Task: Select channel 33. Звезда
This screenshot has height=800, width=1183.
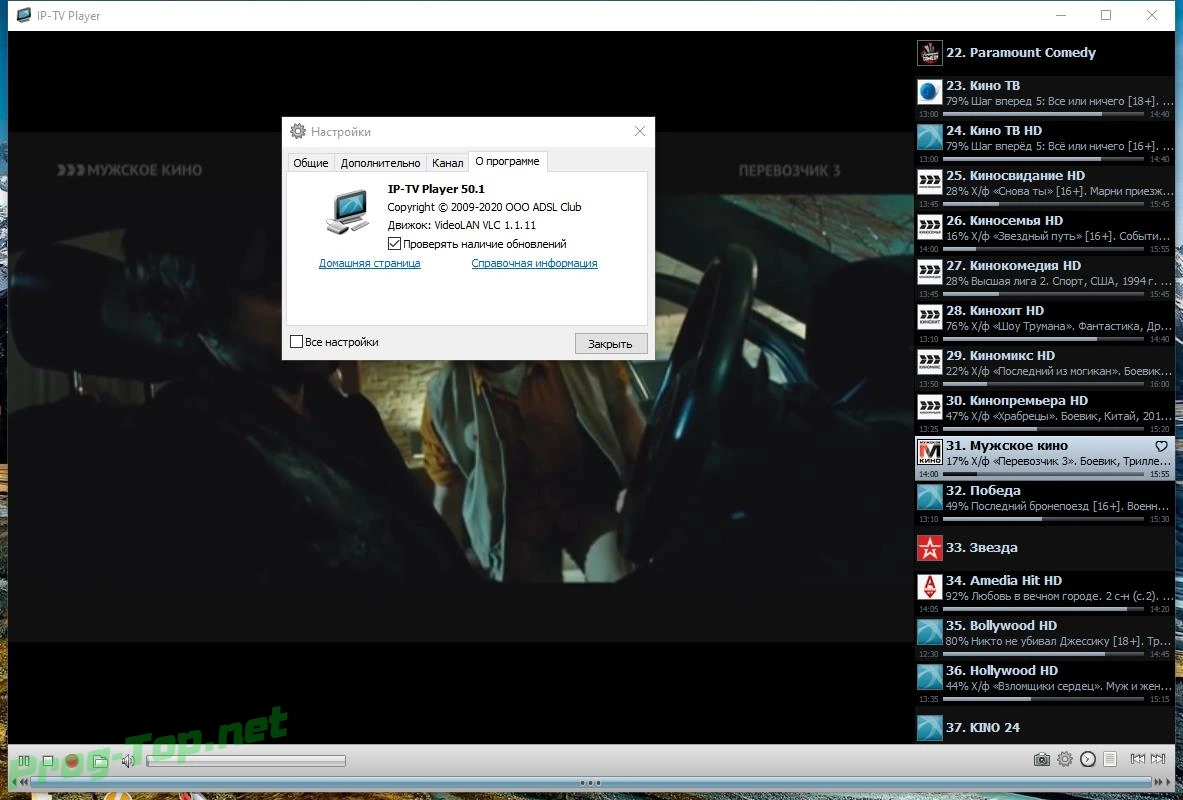Action: [x=1044, y=548]
